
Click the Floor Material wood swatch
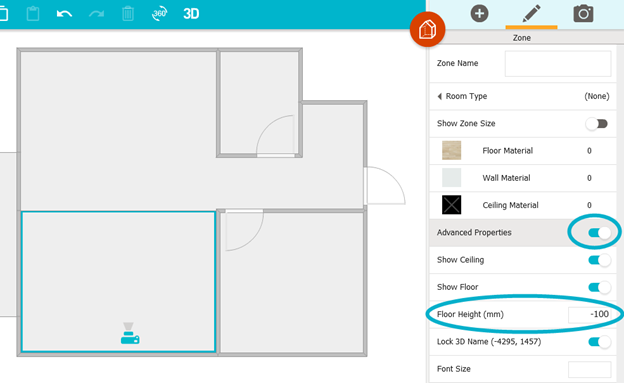452,150
